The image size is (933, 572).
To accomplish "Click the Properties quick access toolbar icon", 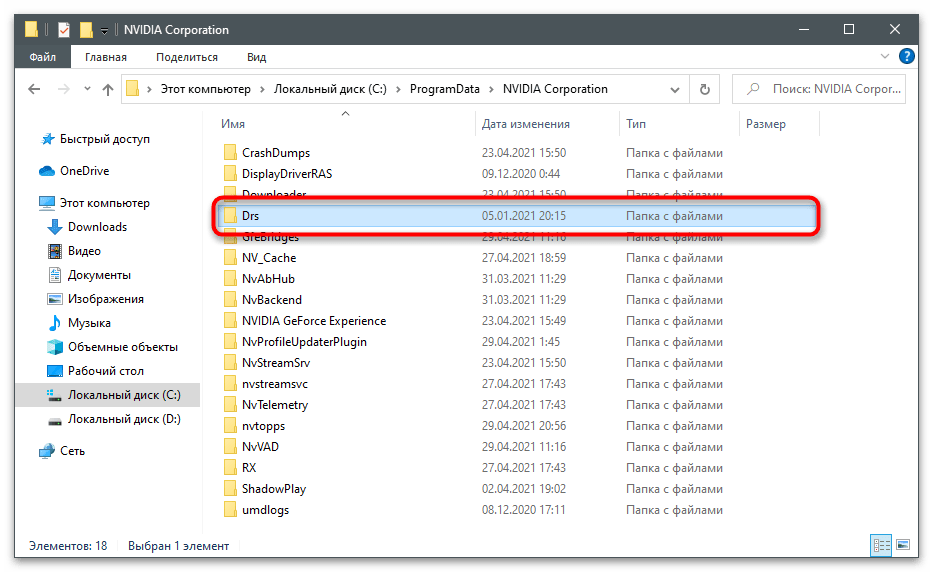I will tap(64, 29).
